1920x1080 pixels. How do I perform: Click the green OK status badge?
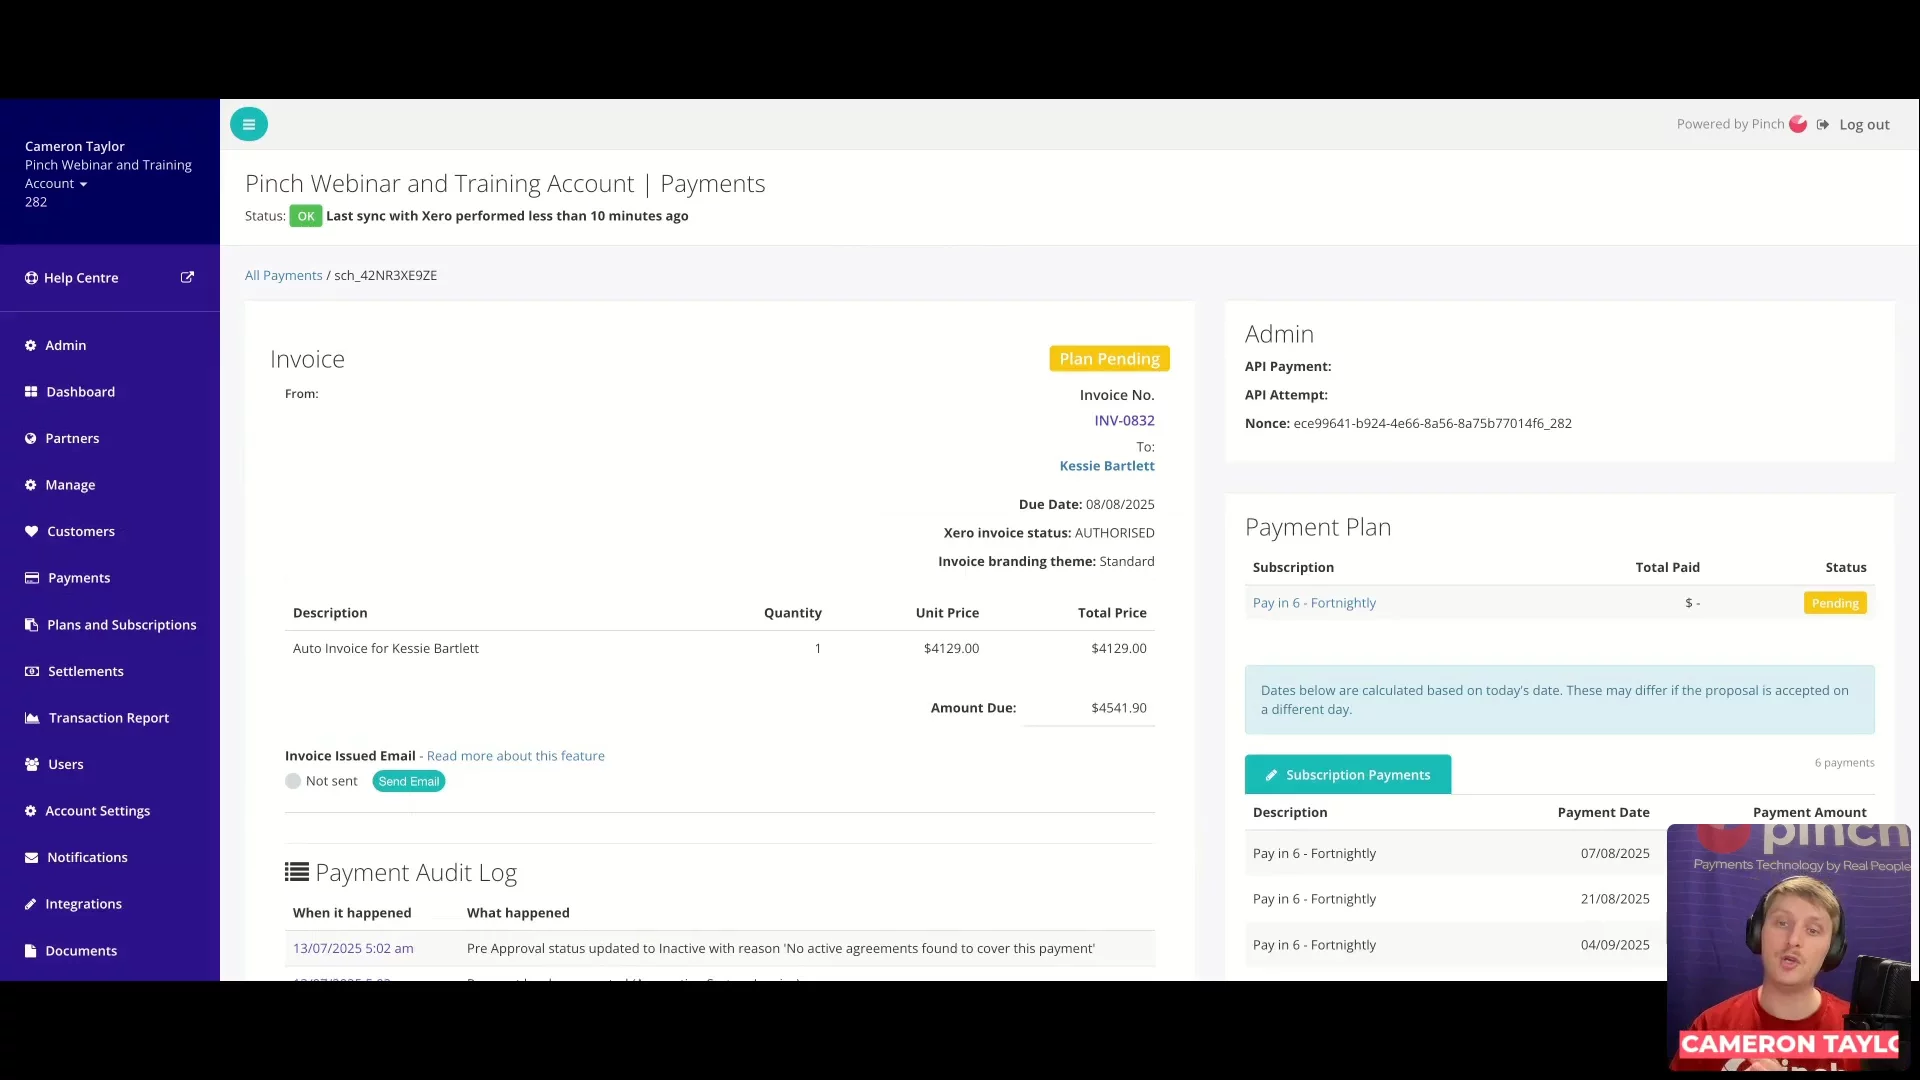[x=306, y=216]
